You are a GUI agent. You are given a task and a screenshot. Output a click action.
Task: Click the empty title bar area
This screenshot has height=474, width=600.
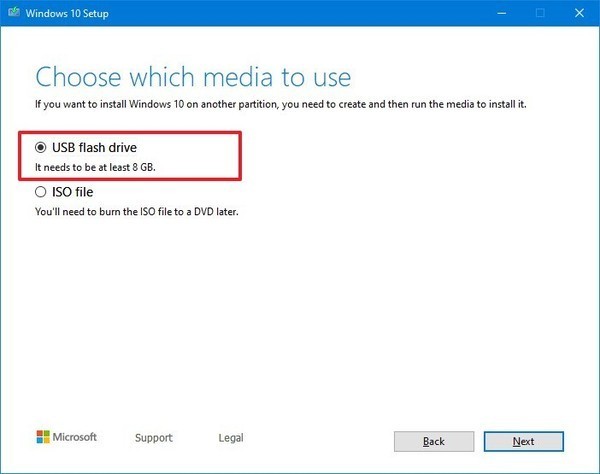coord(300,13)
